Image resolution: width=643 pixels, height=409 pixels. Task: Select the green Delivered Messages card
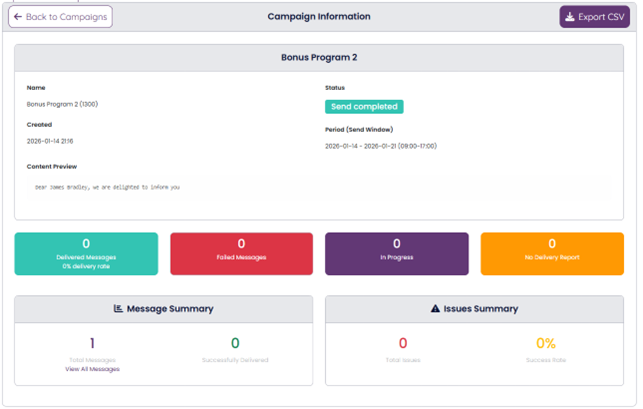(x=86, y=253)
